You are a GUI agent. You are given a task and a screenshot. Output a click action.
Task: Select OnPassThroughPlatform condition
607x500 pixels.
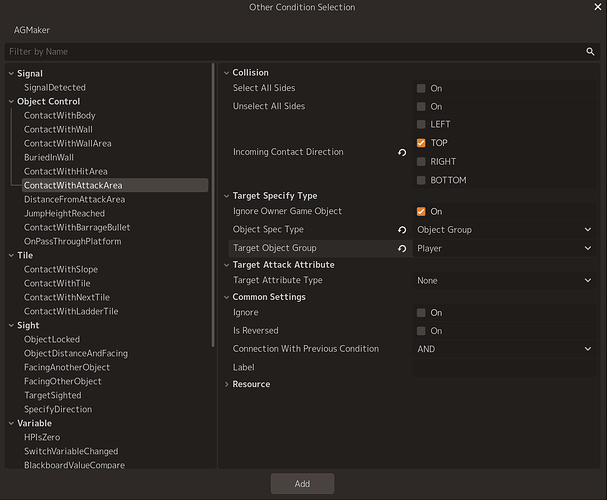(73, 241)
